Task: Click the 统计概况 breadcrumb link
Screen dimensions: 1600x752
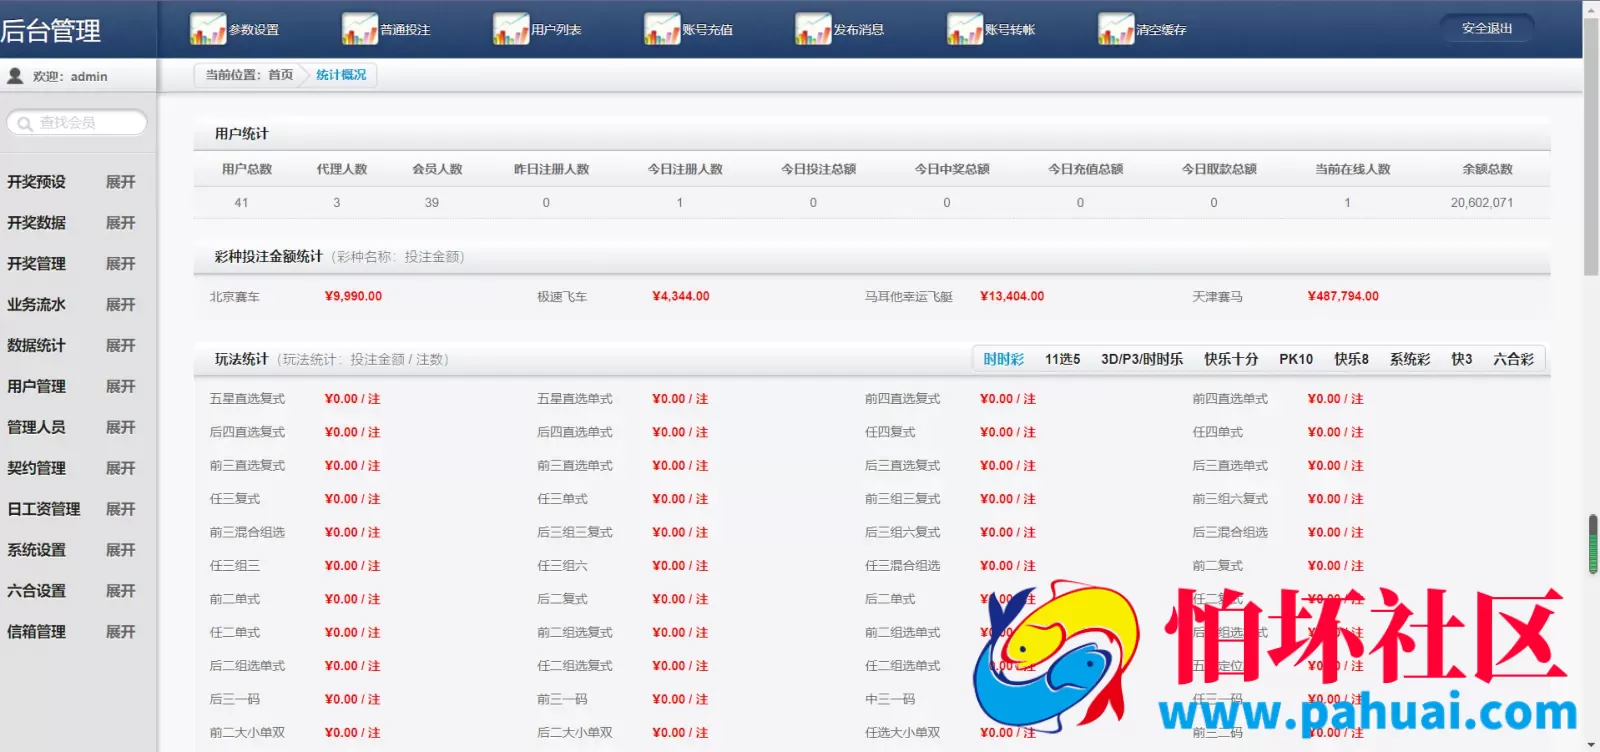Action: click(x=341, y=75)
